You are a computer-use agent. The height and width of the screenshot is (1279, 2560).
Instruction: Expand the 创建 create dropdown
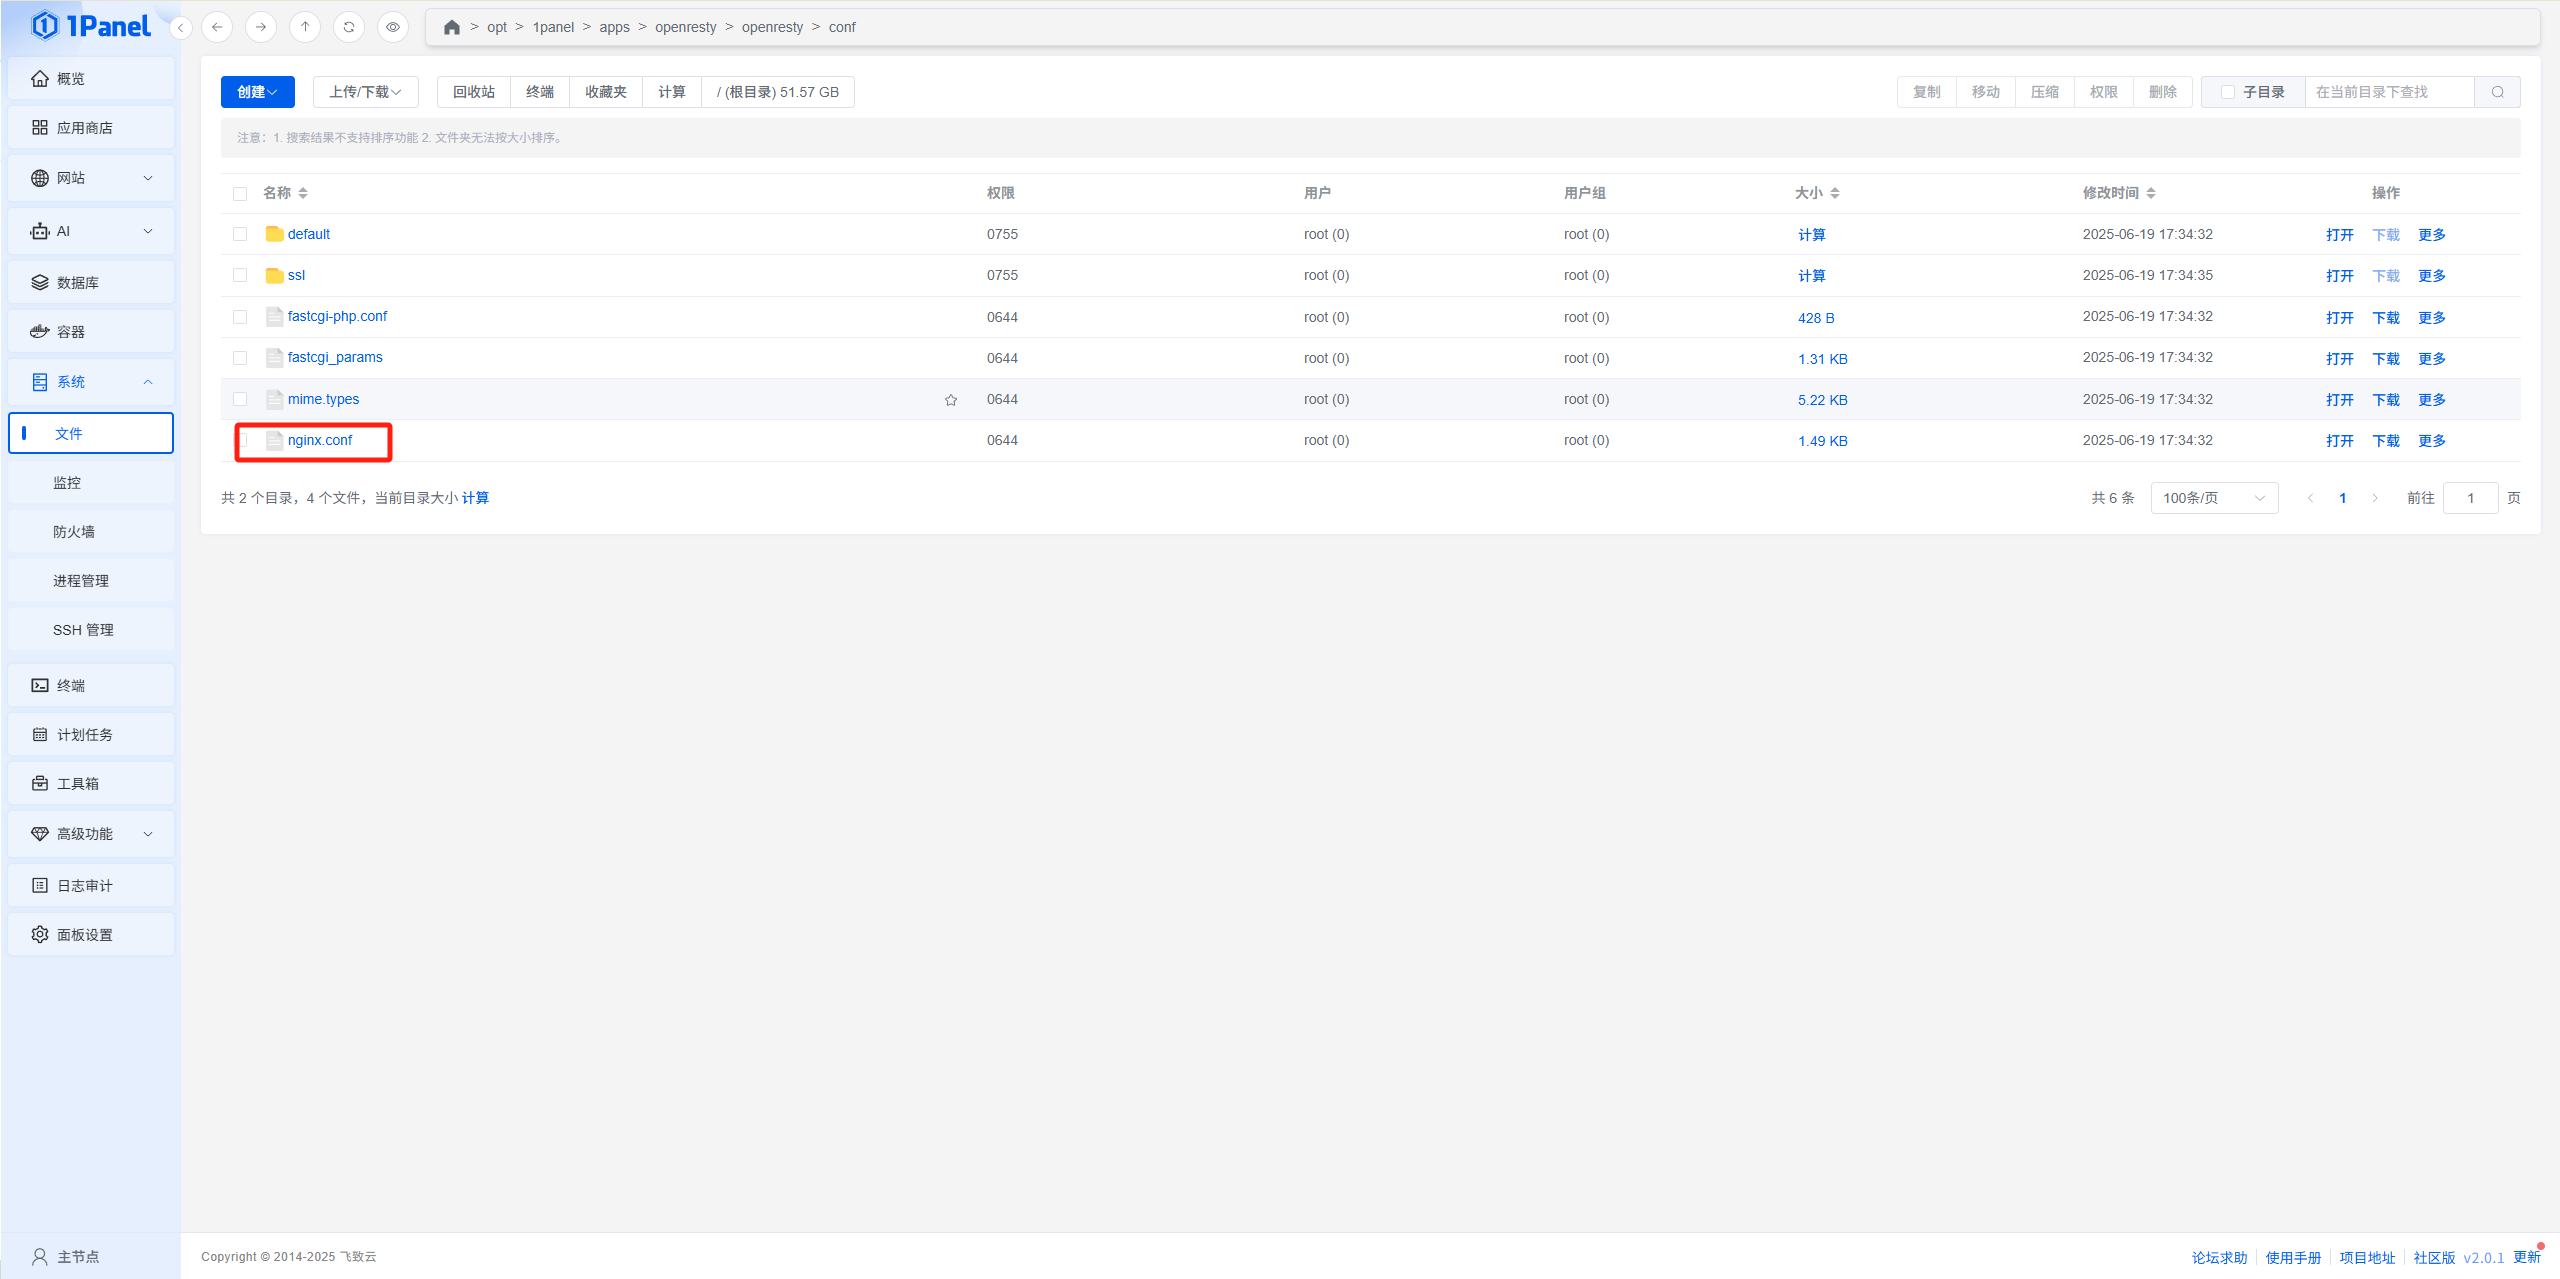pos(257,92)
